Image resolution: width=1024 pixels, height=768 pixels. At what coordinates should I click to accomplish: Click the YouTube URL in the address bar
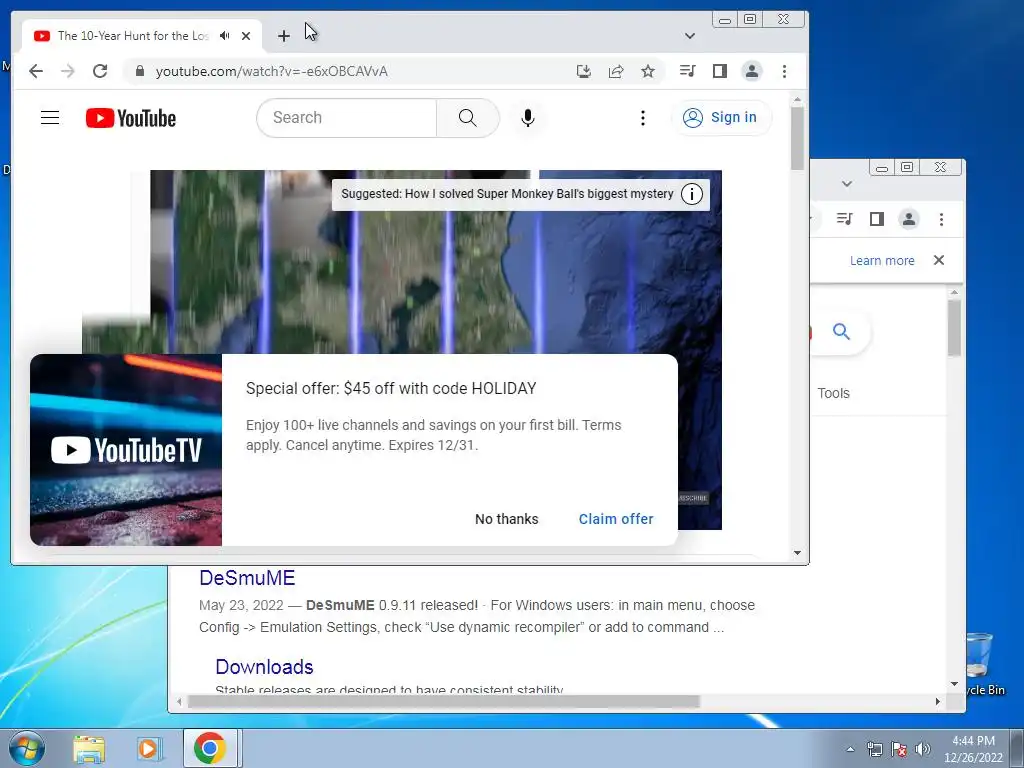click(x=271, y=71)
